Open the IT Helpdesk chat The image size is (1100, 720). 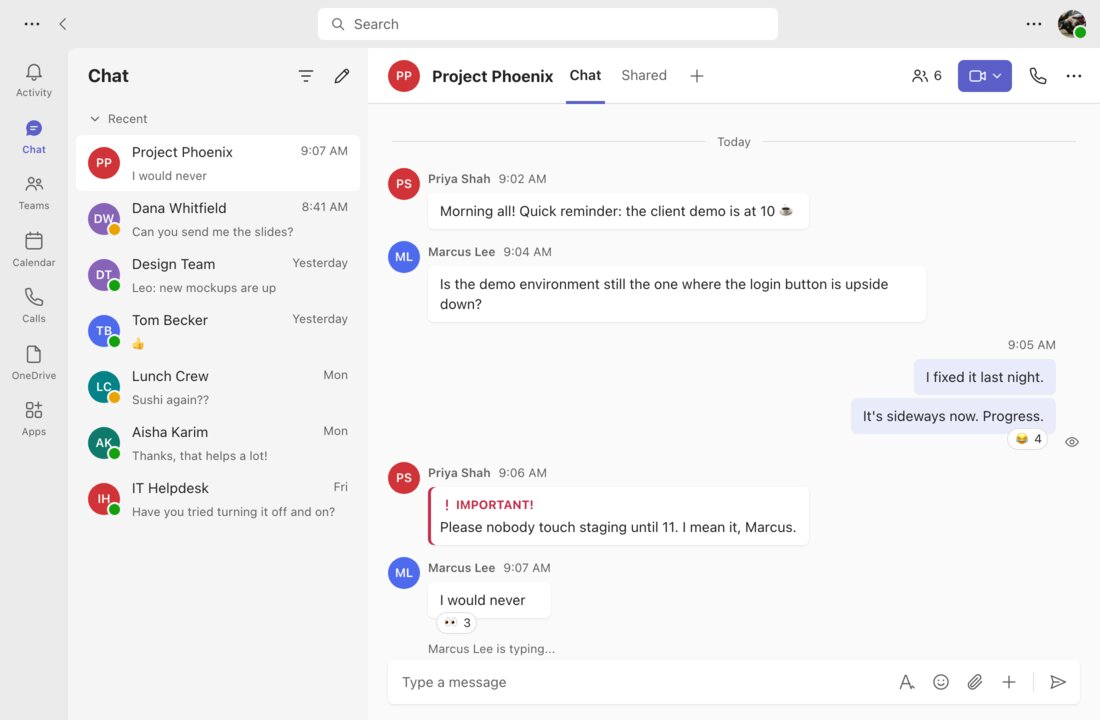[217, 499]
